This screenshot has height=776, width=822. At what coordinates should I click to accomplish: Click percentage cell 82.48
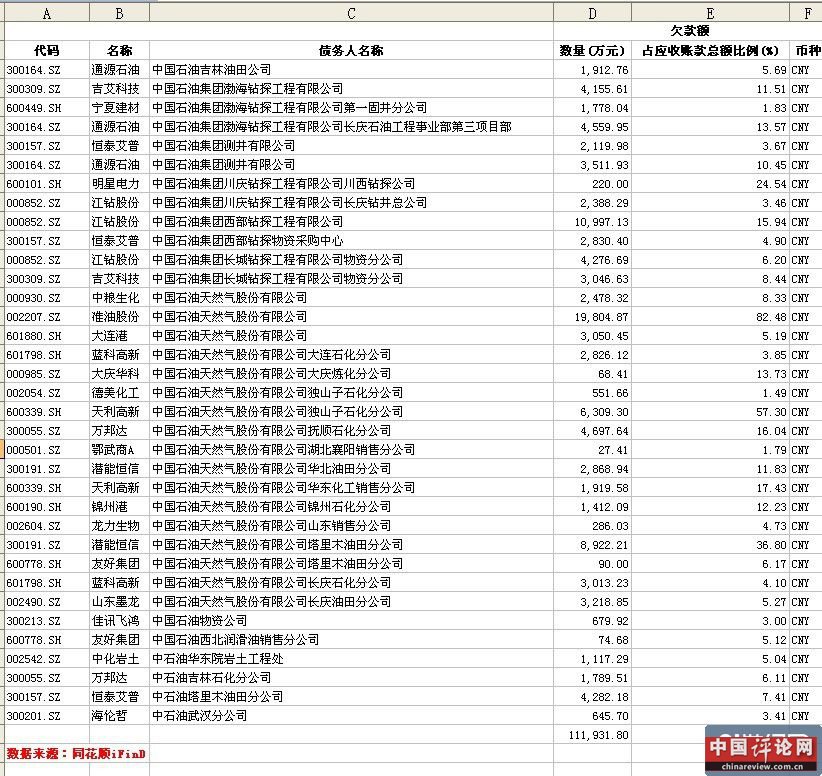(710, 317)
